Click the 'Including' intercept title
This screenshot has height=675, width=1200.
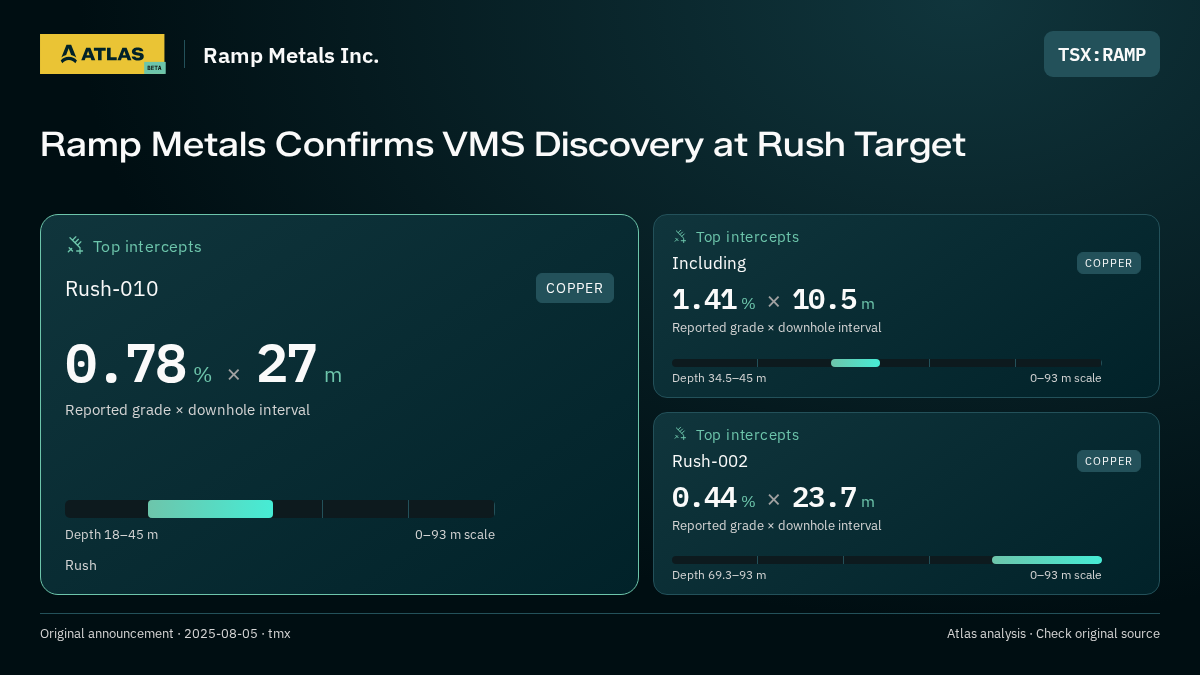[709, 263]
